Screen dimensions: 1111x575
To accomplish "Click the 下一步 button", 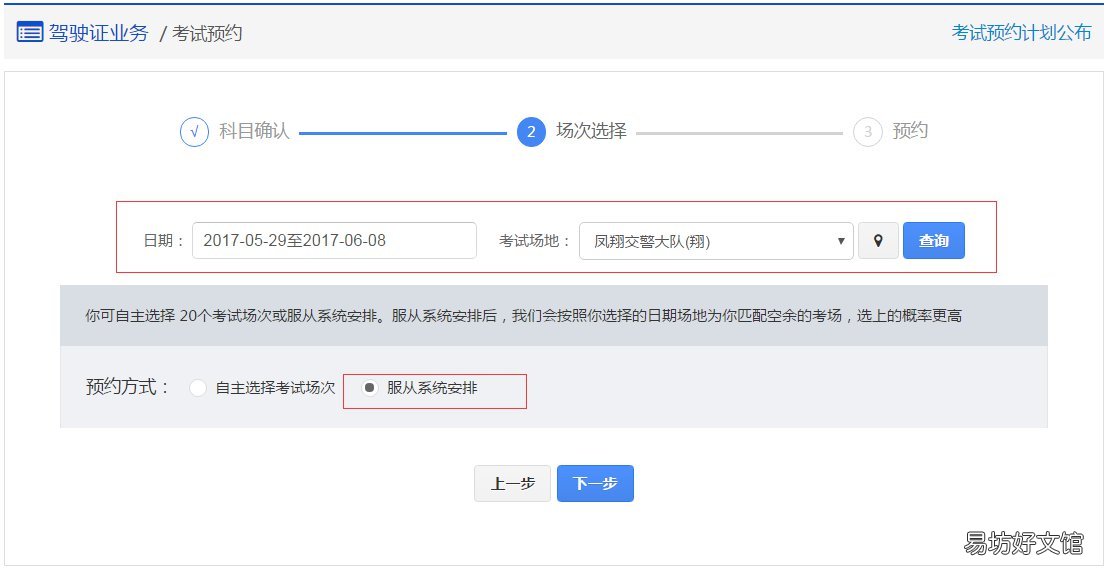I will tap(595, 484).
